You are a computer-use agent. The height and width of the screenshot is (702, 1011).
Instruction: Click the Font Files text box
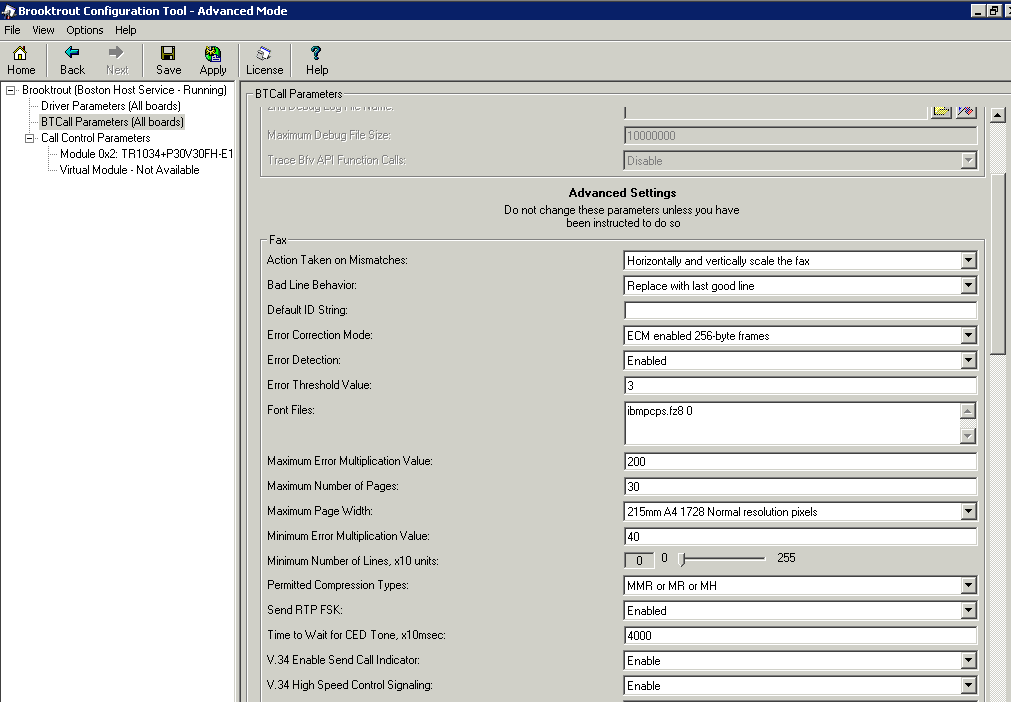[792, 423]
